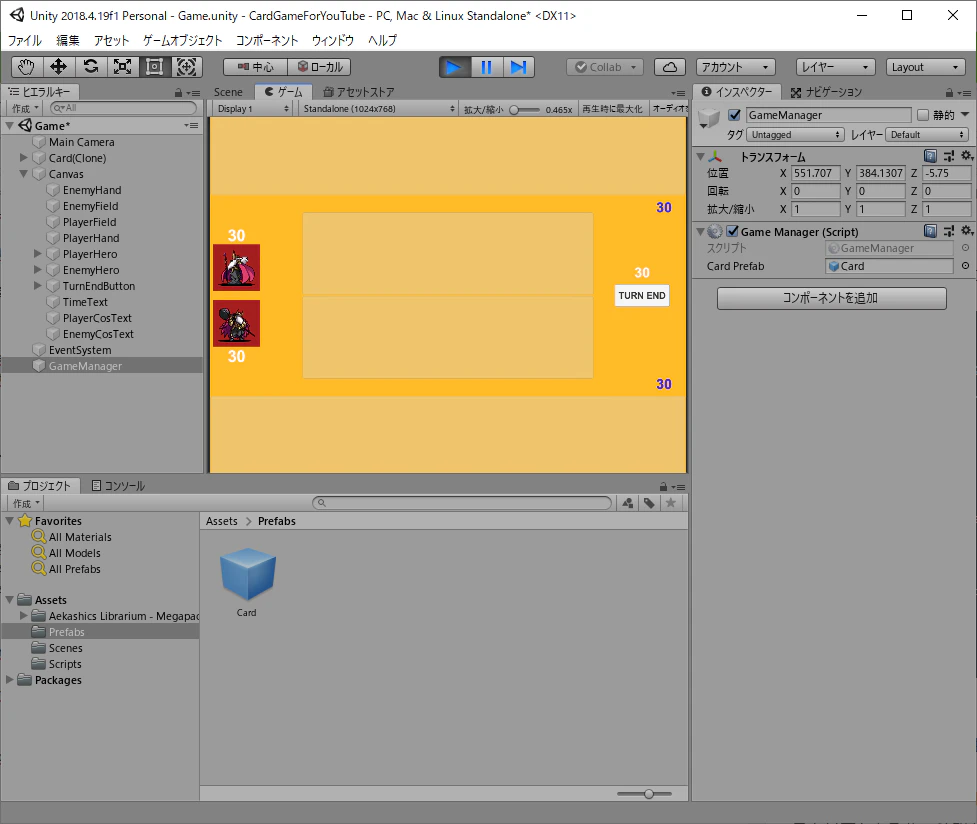This screenshot has width=977, height=824.
Task: Open the Untagged tag dropdown
Action: (x=795, y=135)
